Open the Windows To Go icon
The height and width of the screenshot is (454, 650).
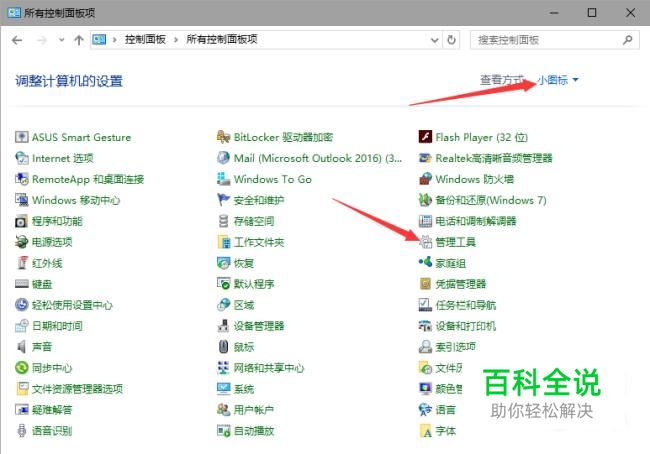(223, 179)
